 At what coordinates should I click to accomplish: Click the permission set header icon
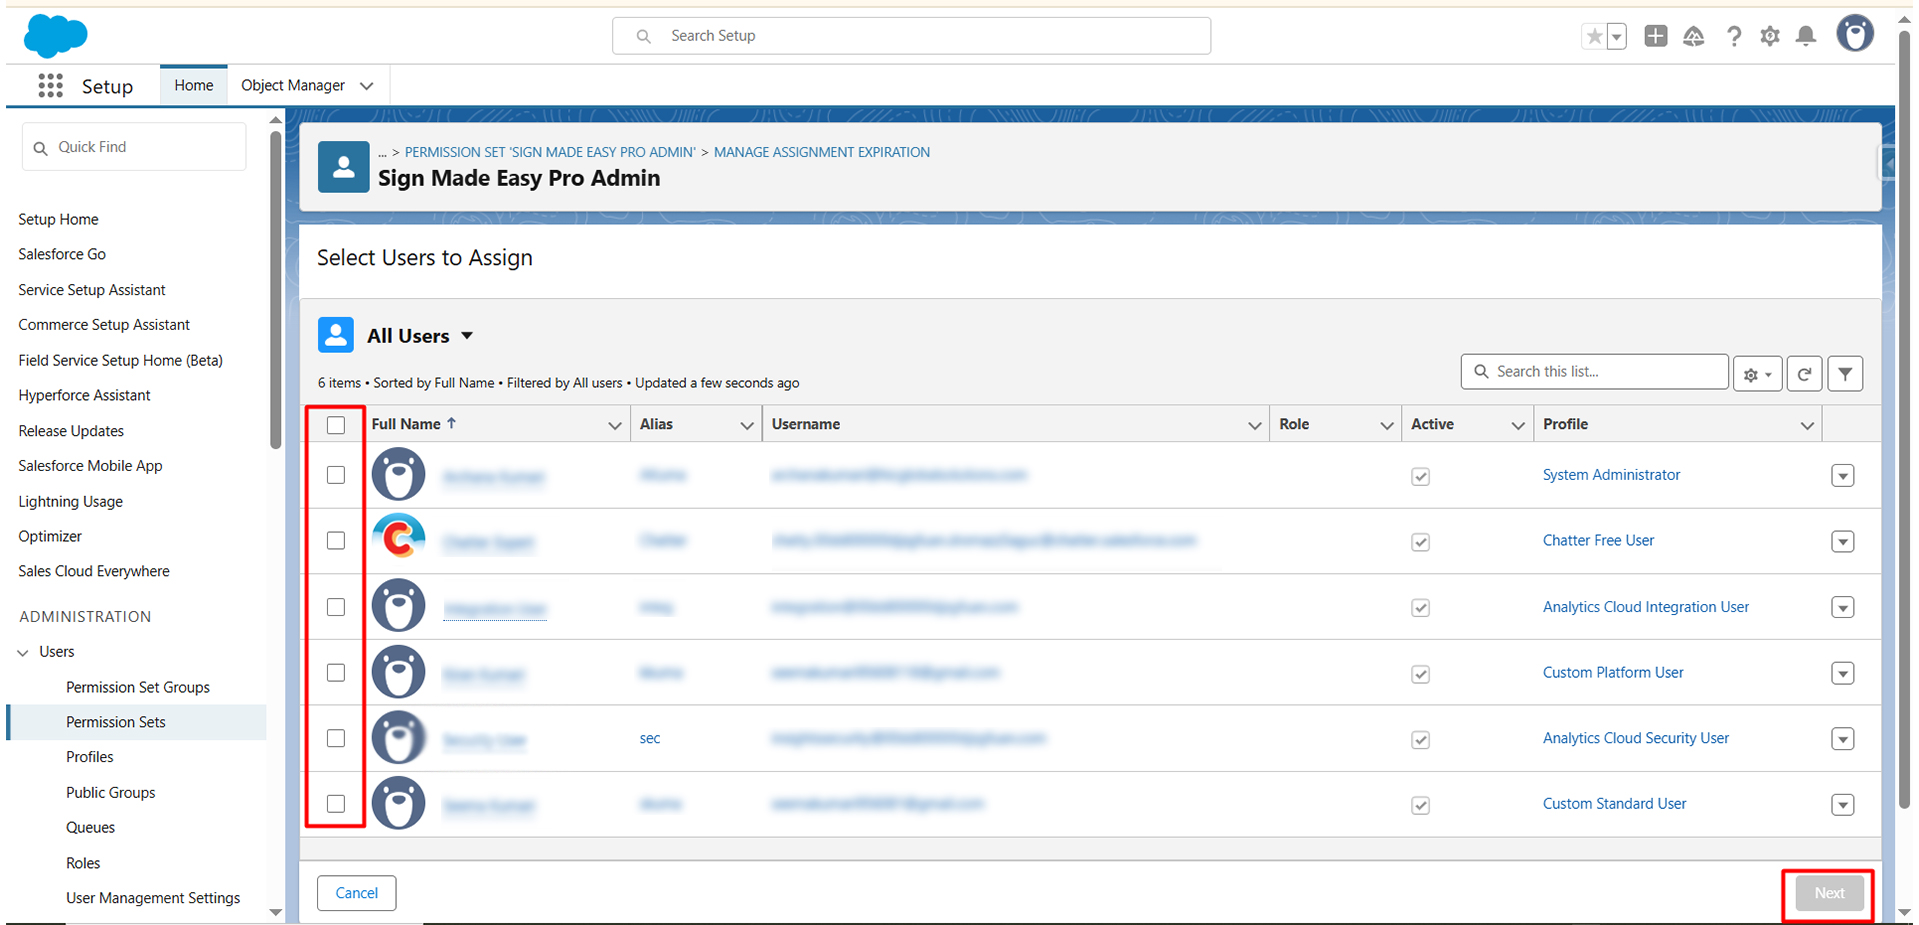(343, 167)
